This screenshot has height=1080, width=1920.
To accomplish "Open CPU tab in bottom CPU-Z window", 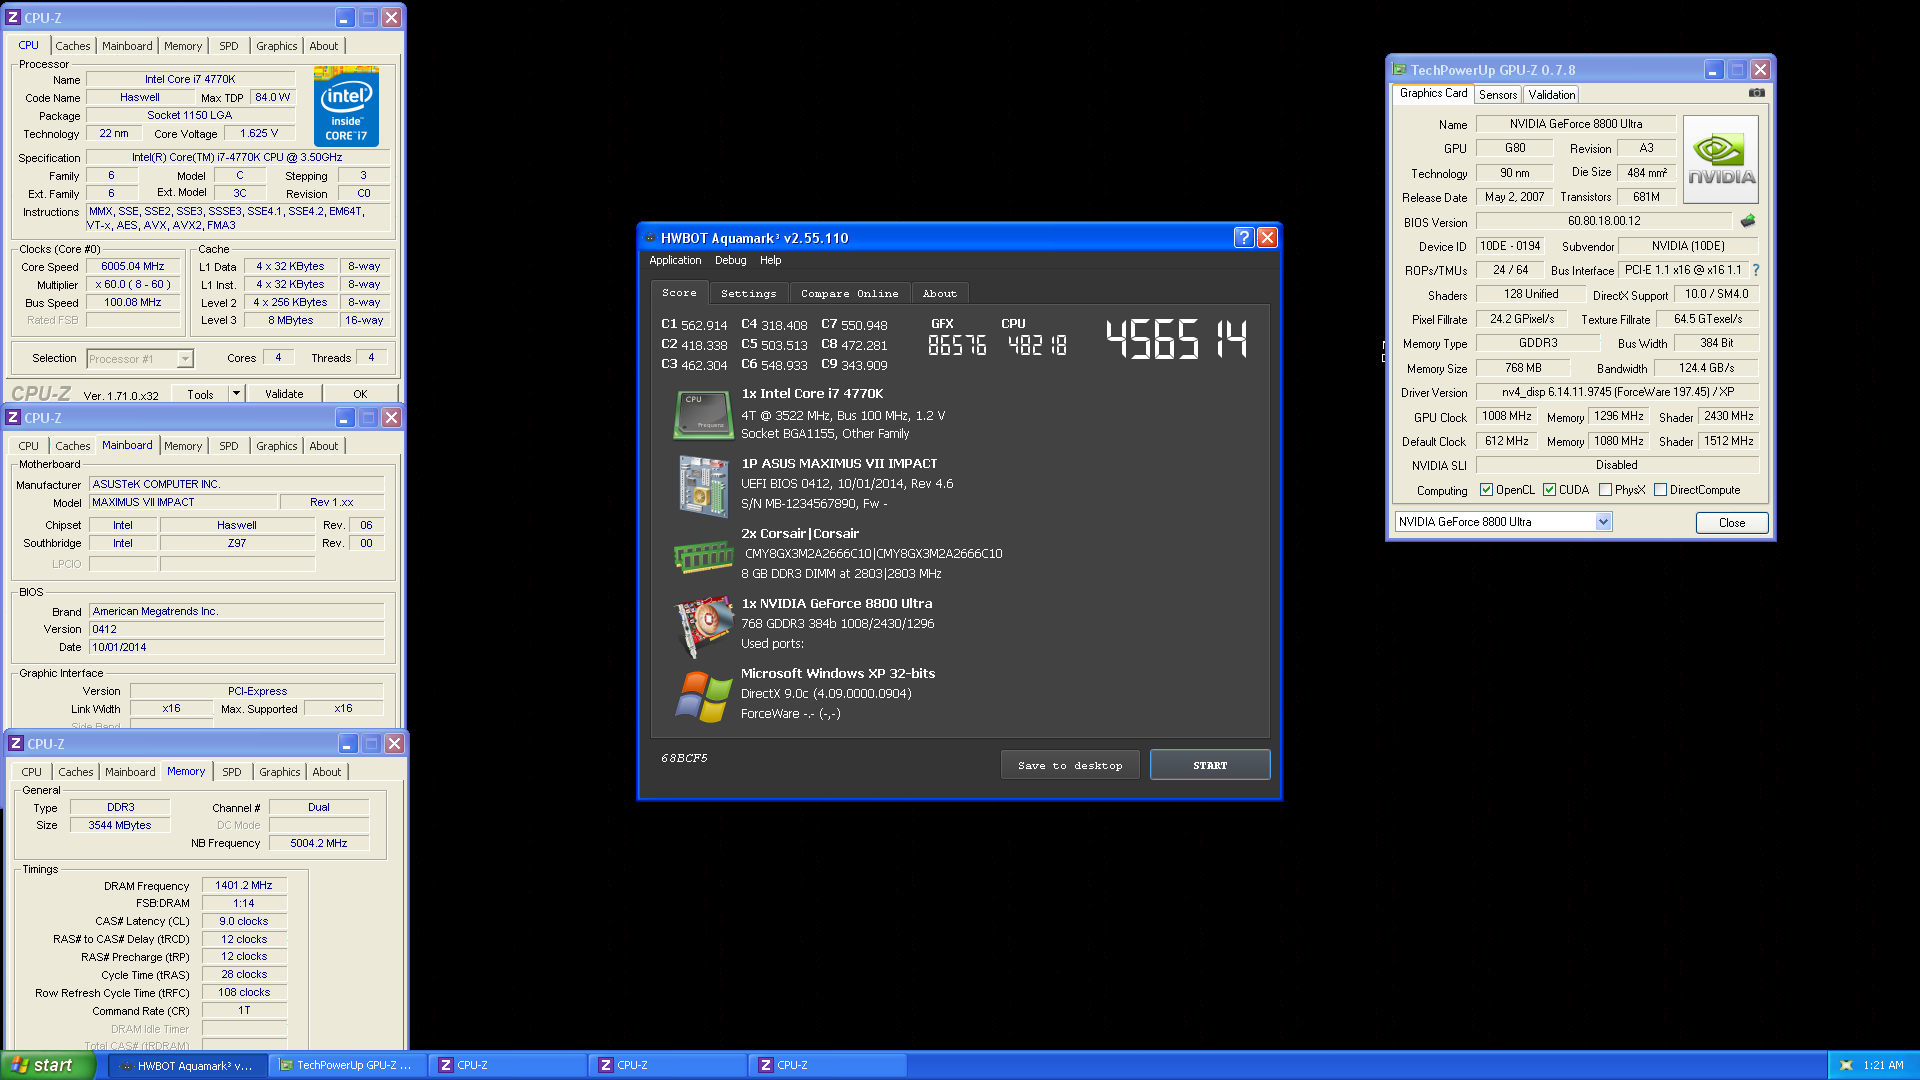I will pos(32,772).
